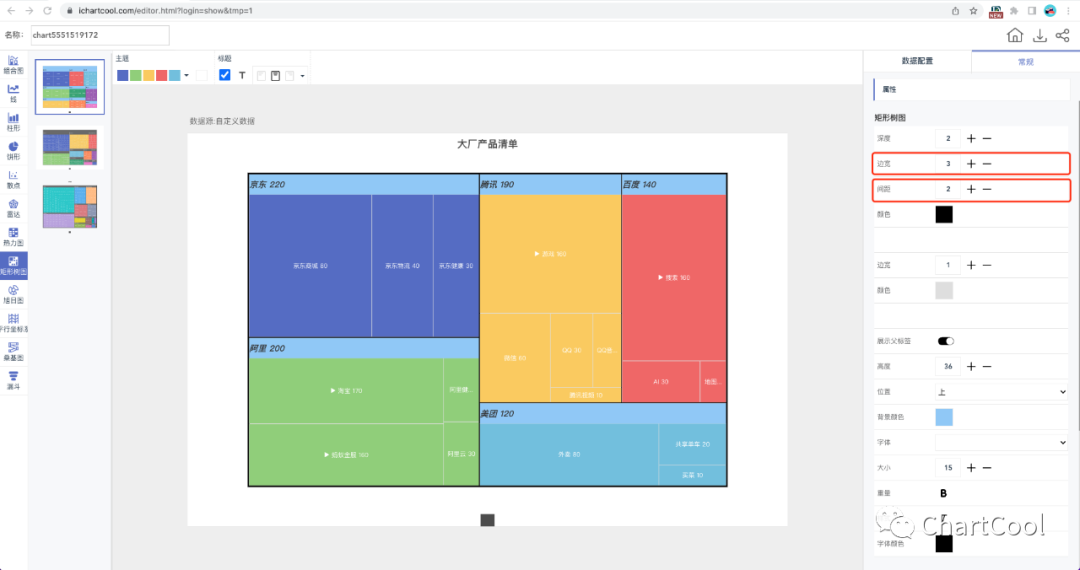1080x570 pixels.
Task: Select the 柱形 bar chart type
Action: (x=13, y=122)
